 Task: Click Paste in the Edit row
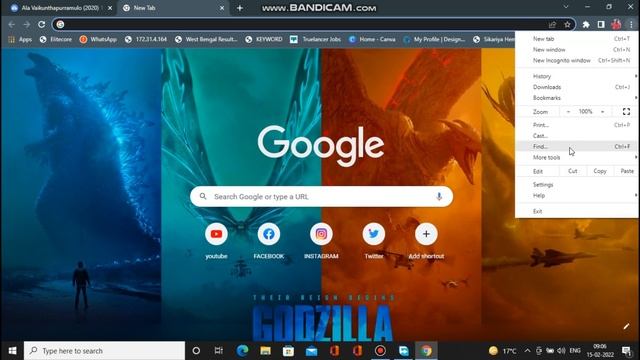pyautogui.click(x=627, y=171)
